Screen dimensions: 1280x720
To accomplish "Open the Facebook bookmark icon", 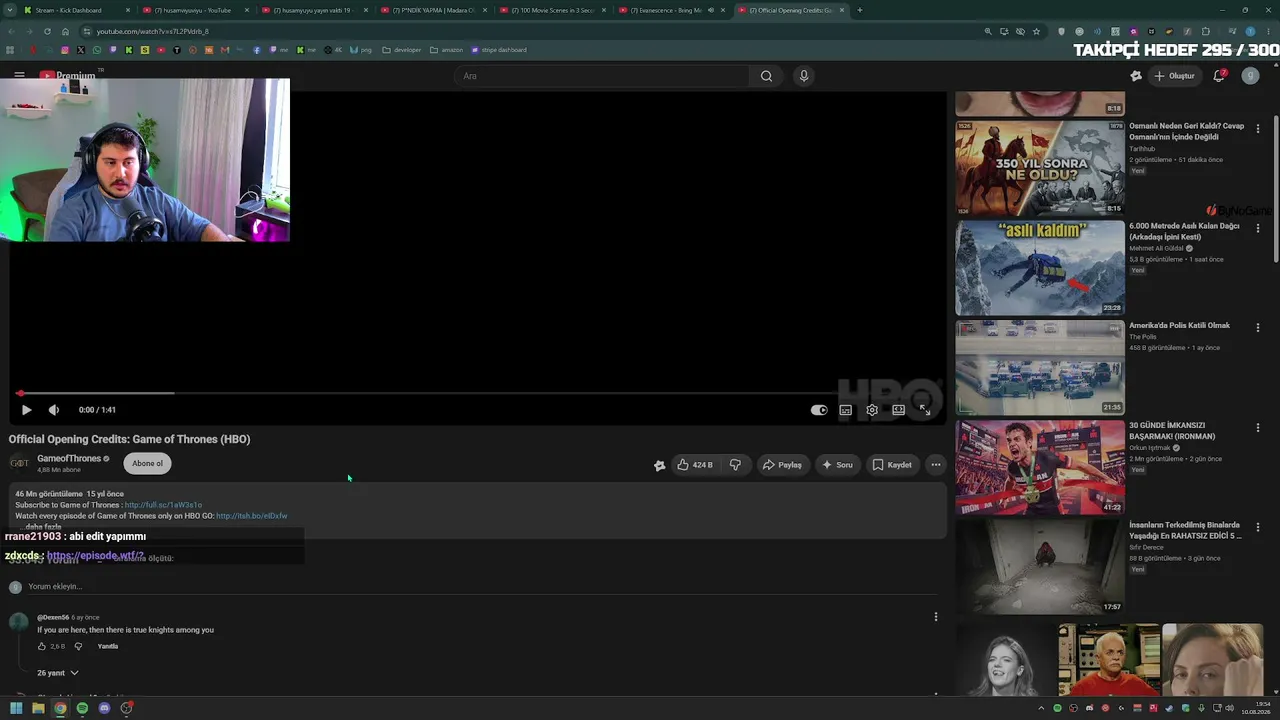I will point(257,50).
